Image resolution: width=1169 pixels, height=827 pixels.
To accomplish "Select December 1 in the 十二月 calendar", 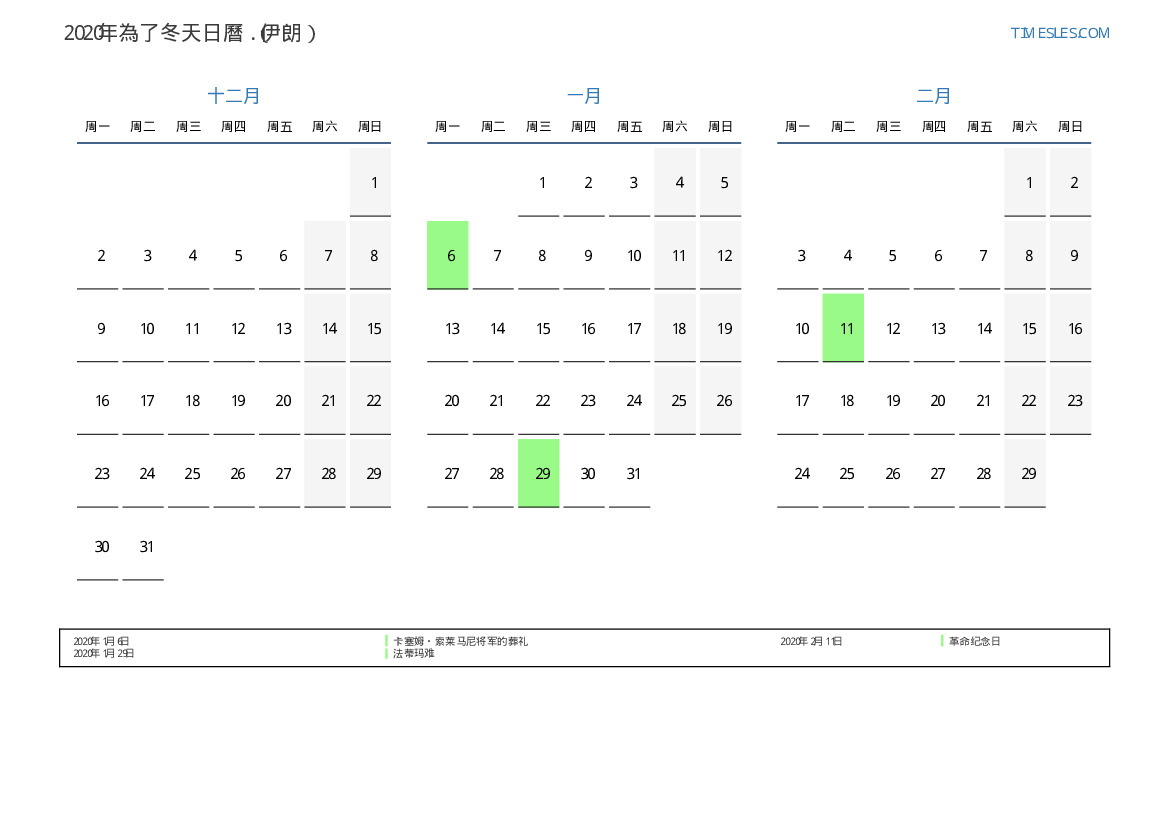I will 371,182.
